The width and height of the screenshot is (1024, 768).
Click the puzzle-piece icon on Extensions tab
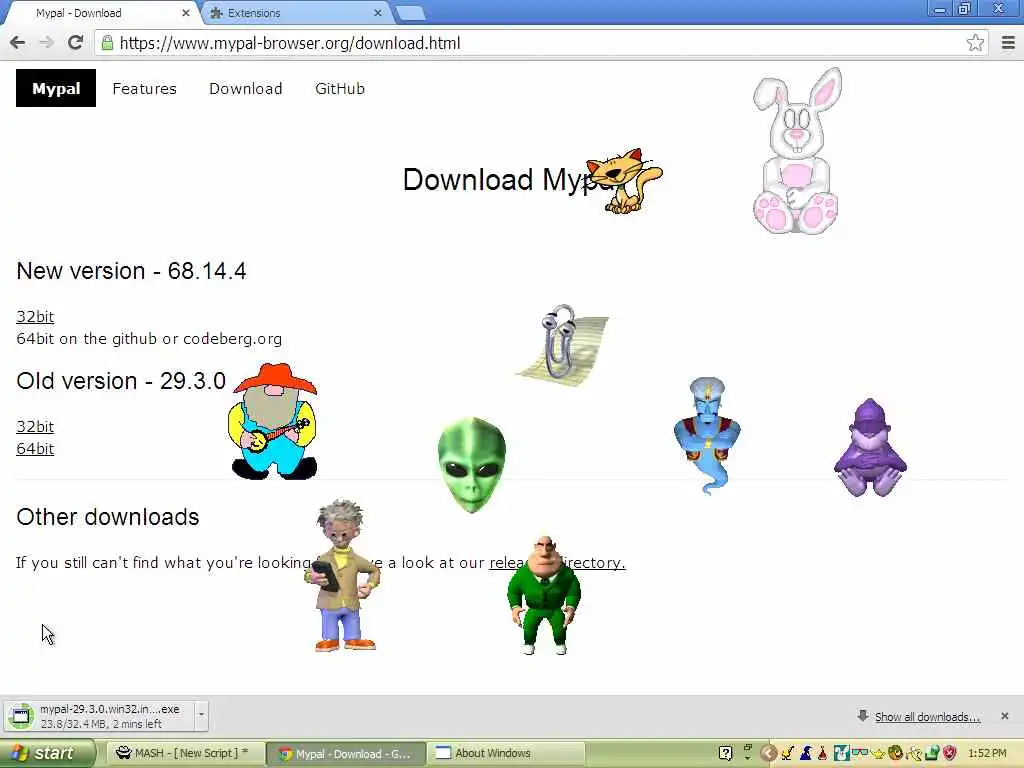[217, 13]
